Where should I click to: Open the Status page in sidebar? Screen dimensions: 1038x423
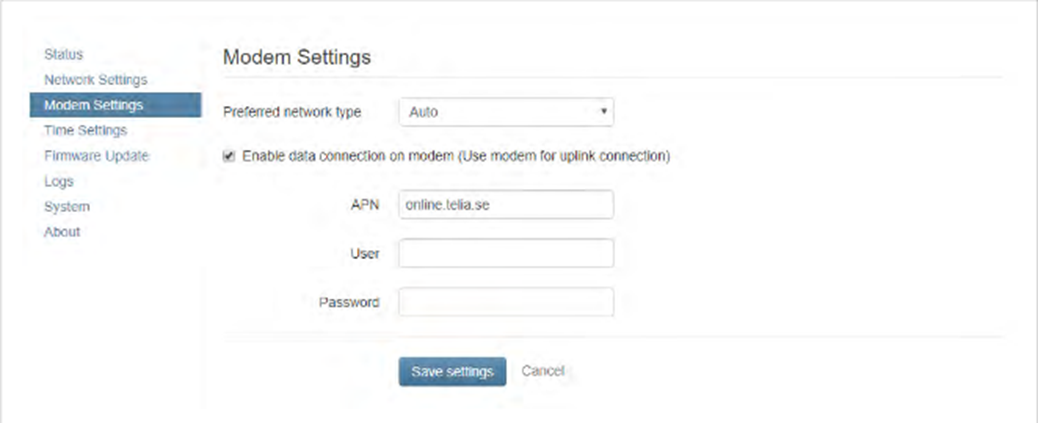[x=64, y=54]
